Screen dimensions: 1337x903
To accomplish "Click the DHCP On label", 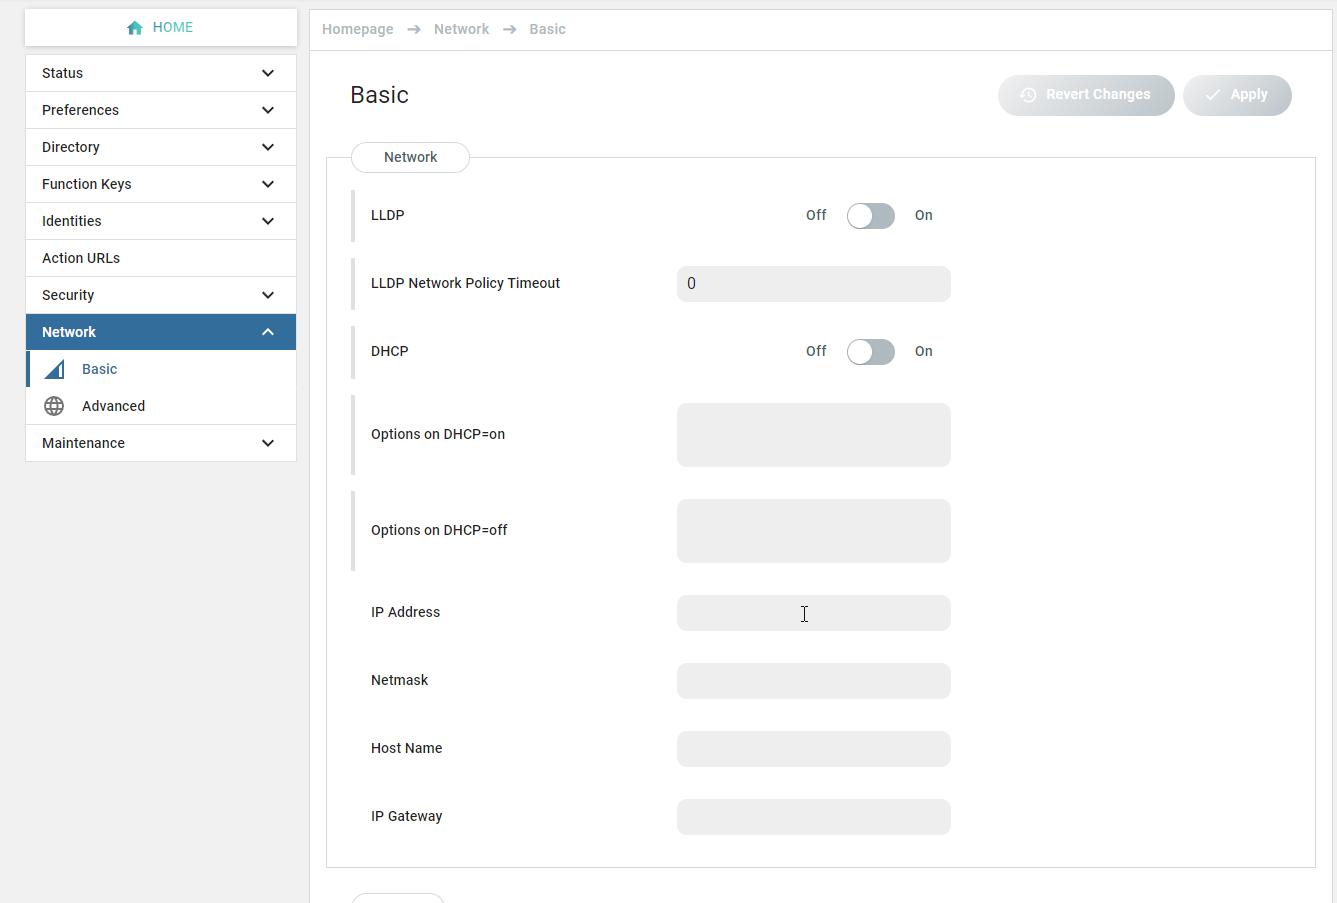I will point(924,351).
